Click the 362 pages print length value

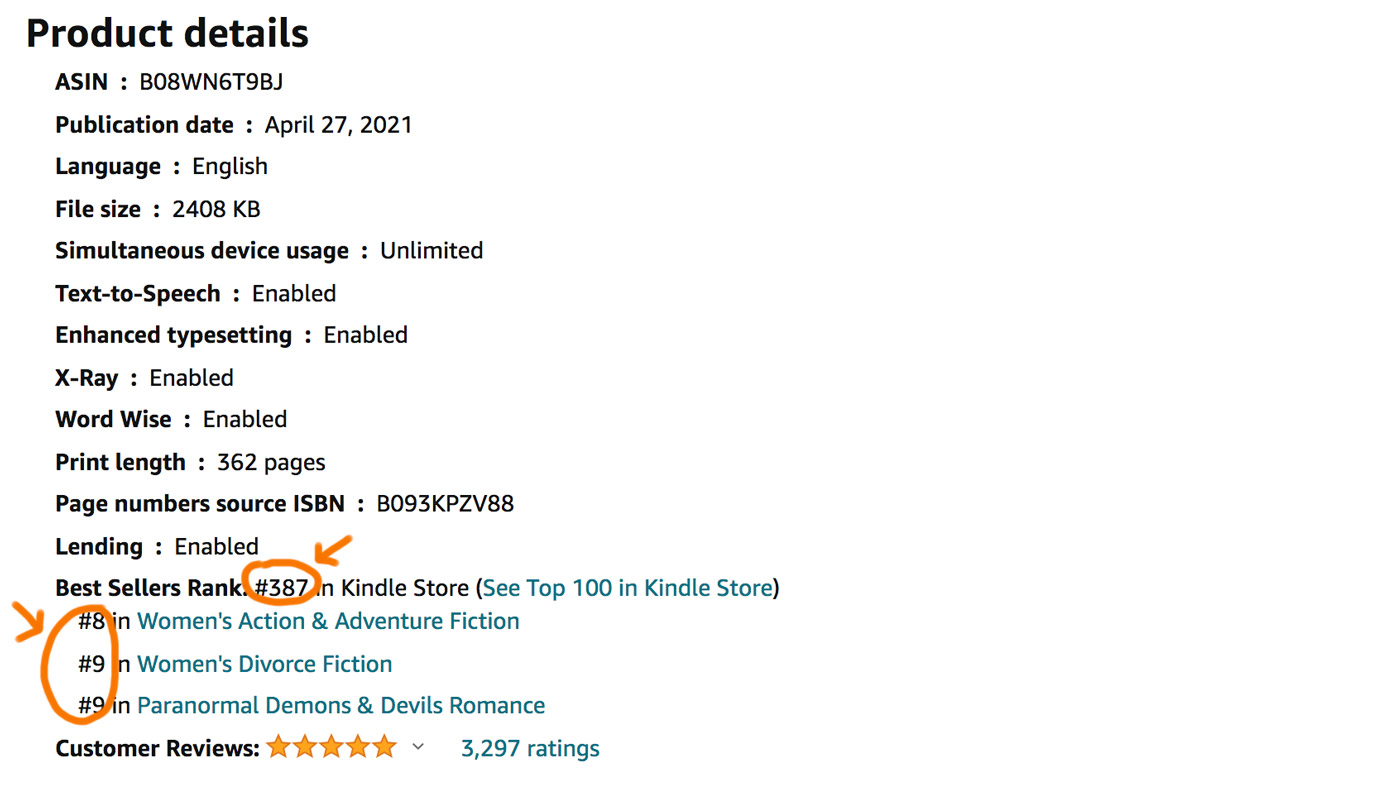[x=271, y=462]
